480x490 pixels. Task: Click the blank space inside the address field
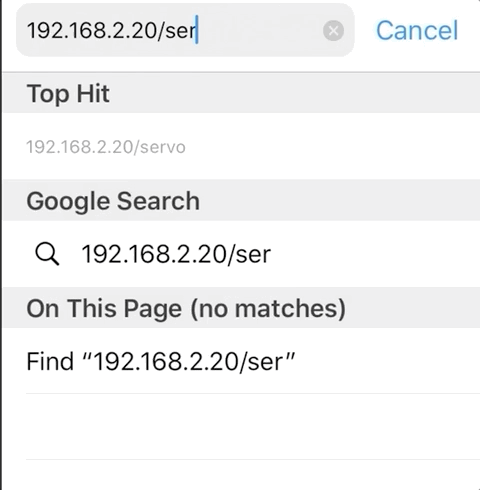260,31
